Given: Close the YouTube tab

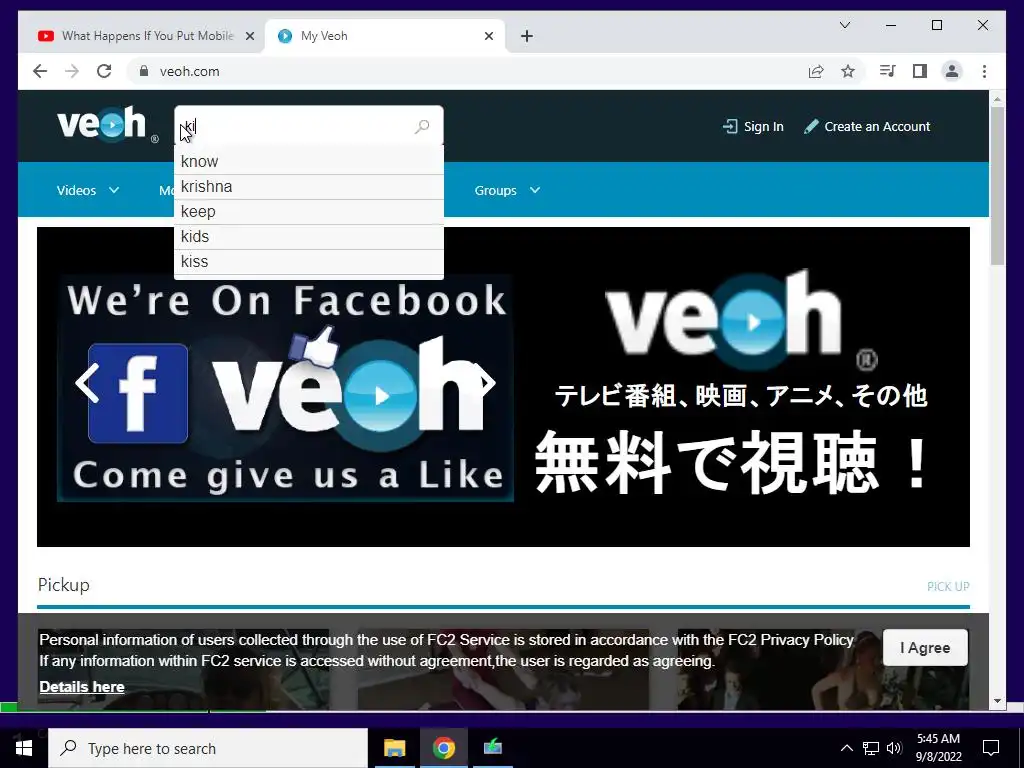Looking at the screenshot, I should click(249, 36).
